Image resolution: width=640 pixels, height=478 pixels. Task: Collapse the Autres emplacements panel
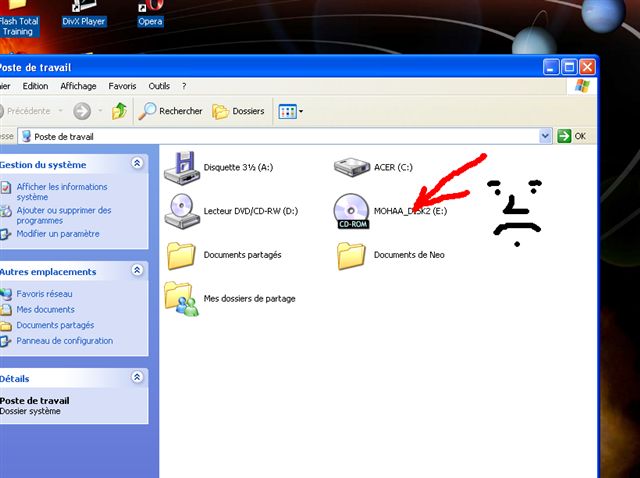(137, 270)
